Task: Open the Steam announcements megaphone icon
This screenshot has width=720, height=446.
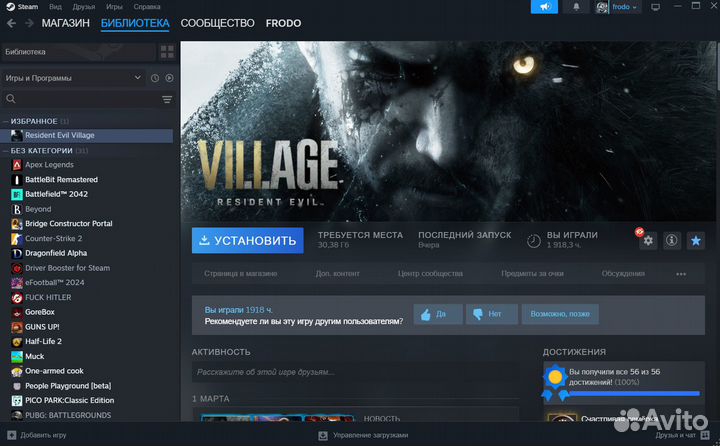Action: pos(544,7)
